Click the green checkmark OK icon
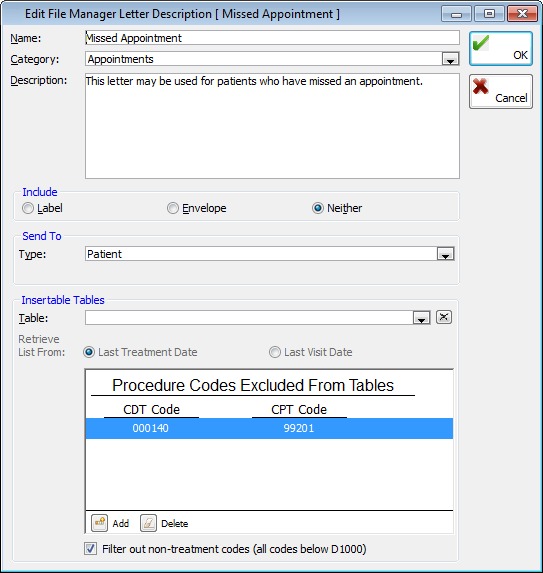 [x=481, y=43]
